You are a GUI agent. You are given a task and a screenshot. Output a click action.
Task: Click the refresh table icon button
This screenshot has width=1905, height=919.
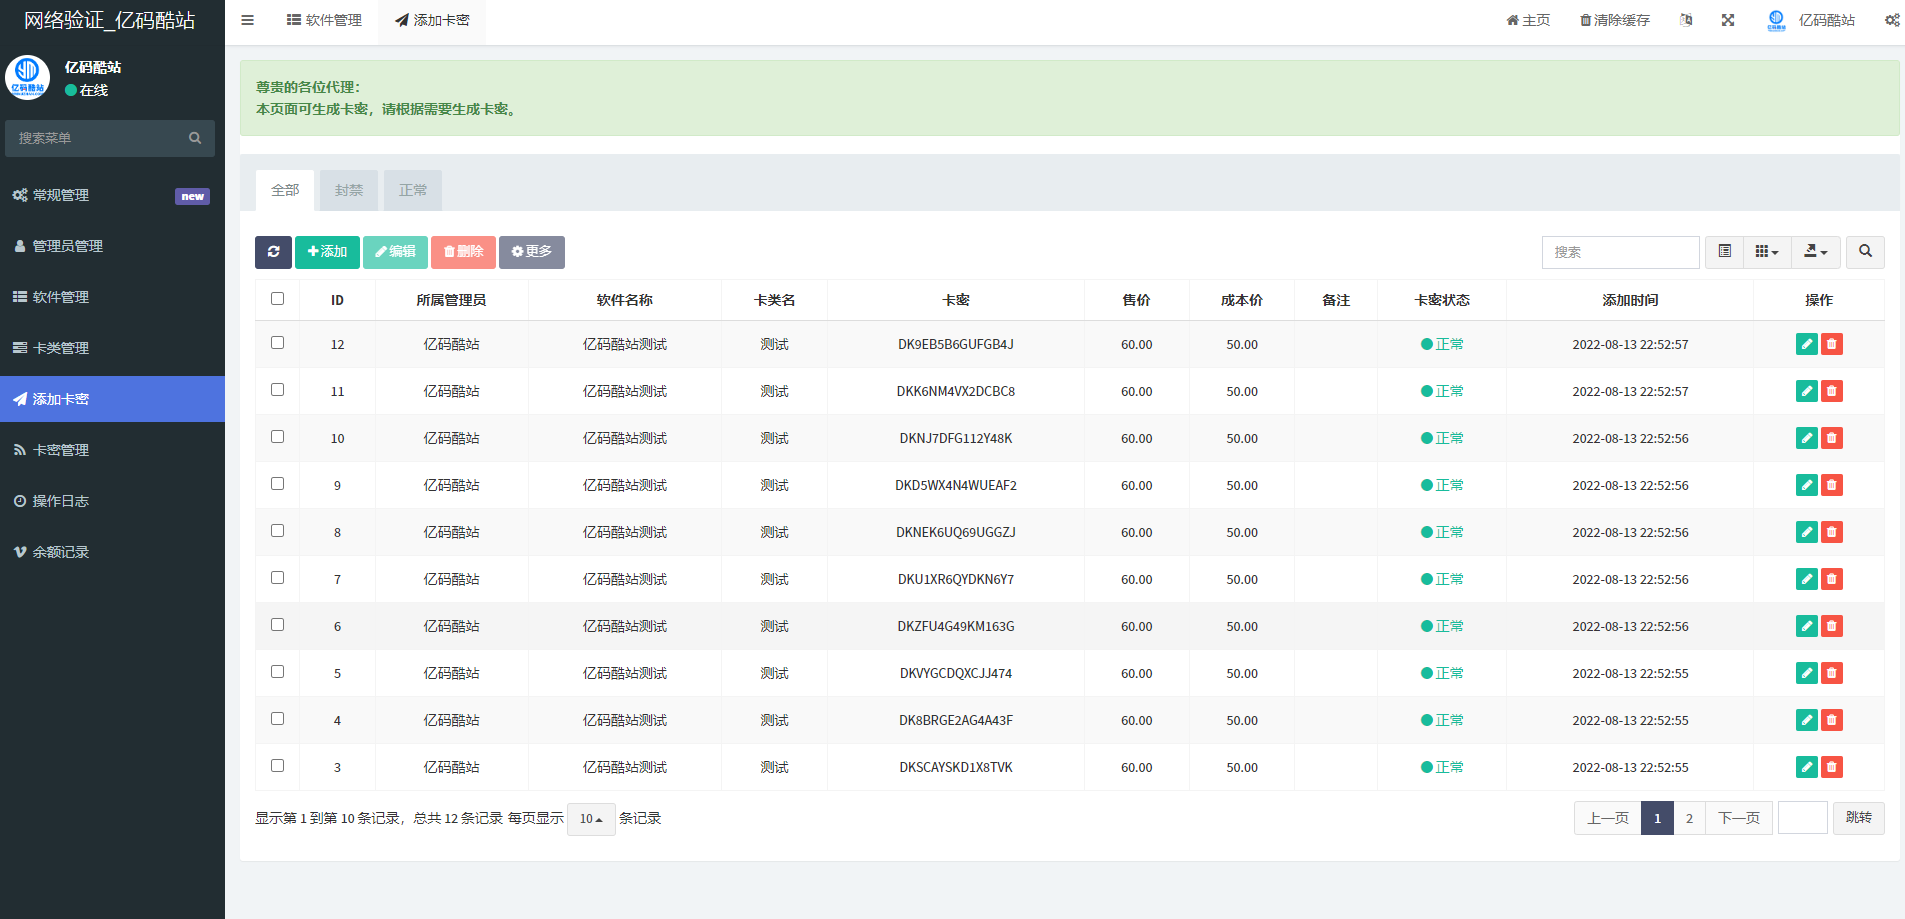click(x=273, y=252)
